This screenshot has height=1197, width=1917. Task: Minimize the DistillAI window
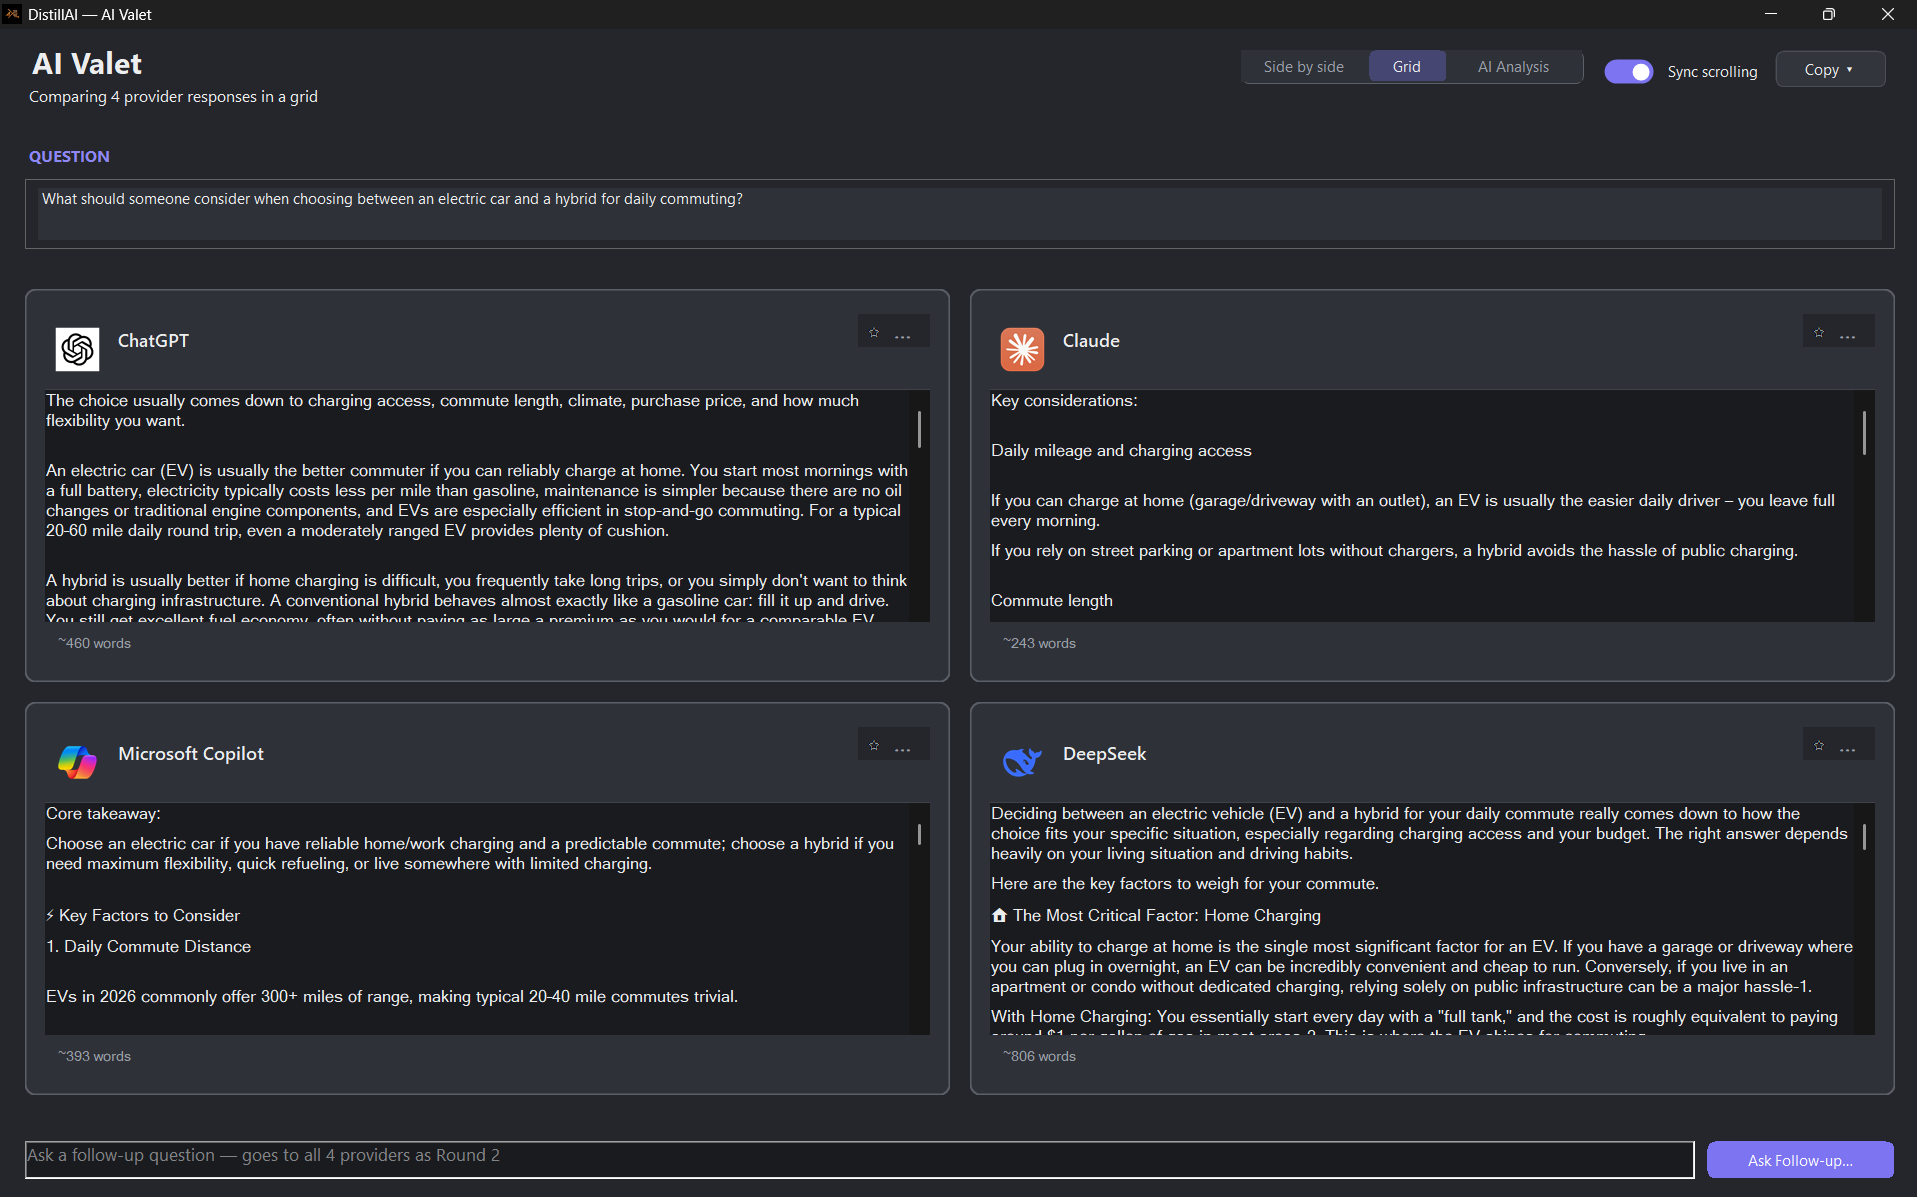pos(1770,14)
